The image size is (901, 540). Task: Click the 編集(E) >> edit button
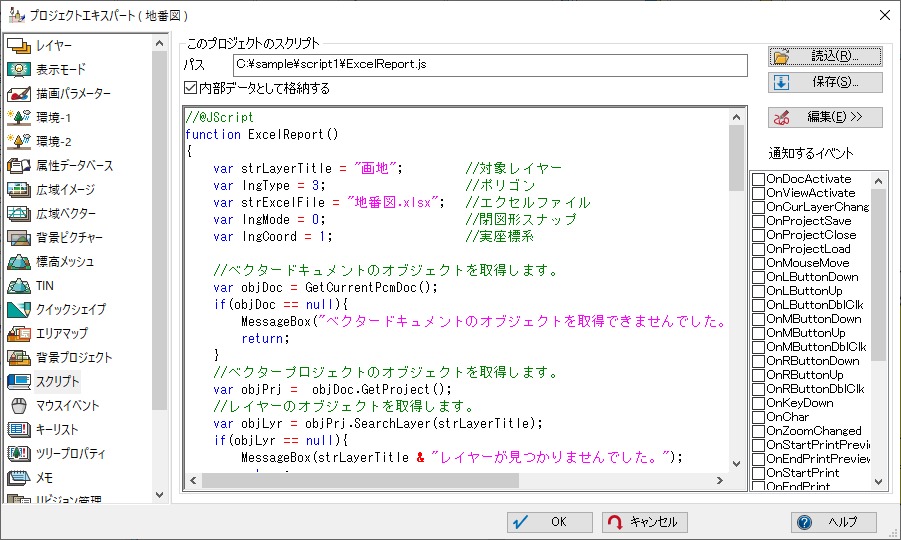coord(825,117)
